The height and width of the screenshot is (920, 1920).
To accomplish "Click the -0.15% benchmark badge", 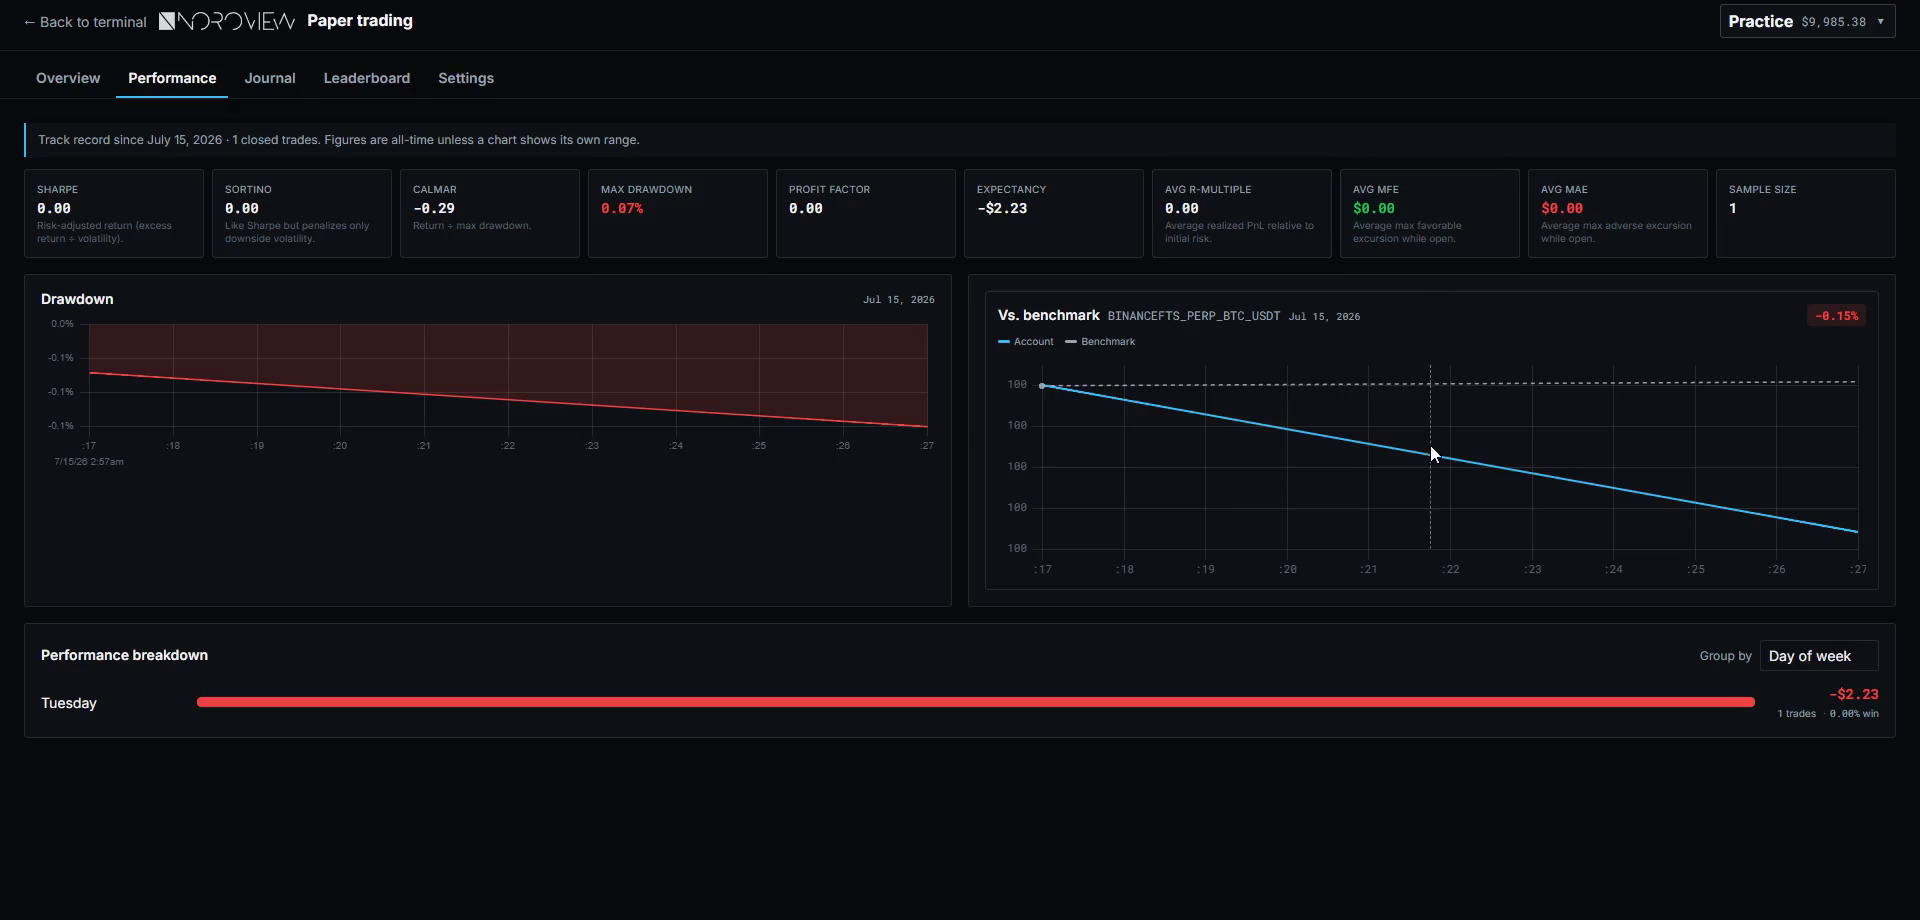I will pos(1837,316).
